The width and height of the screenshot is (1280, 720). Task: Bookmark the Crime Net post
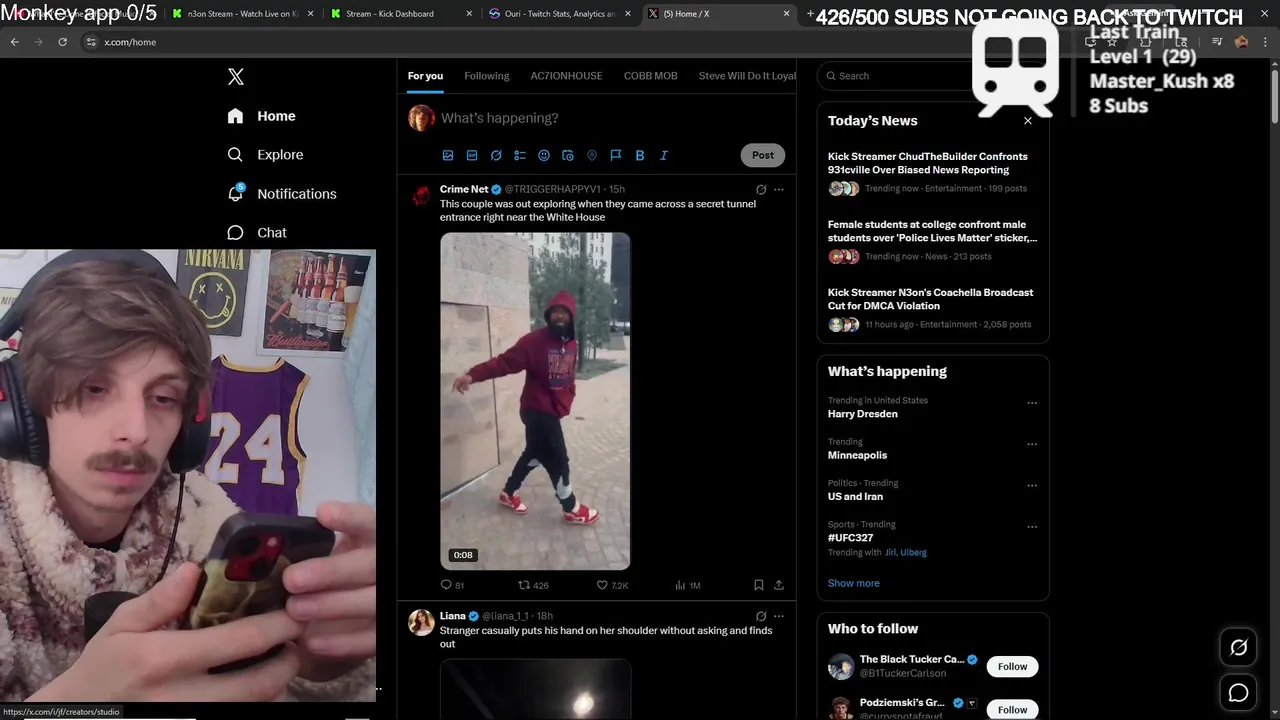[759, 585]
